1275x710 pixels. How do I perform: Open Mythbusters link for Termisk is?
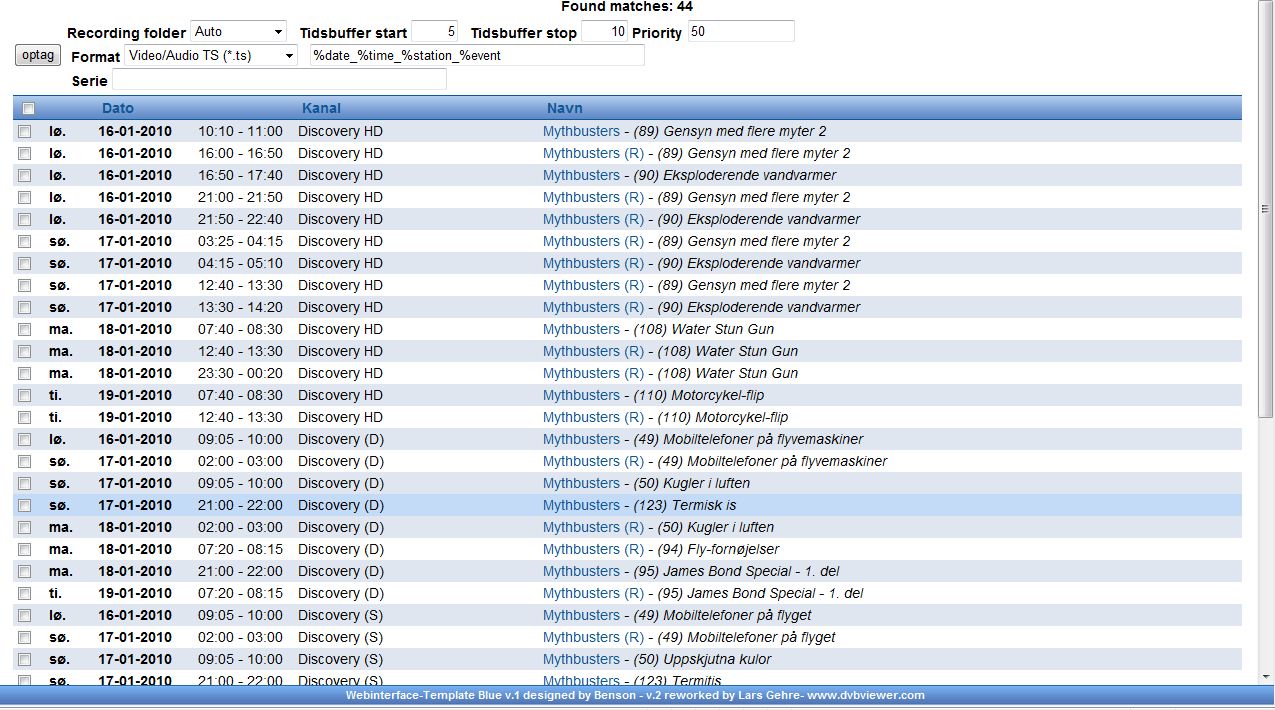pos(581,505)
